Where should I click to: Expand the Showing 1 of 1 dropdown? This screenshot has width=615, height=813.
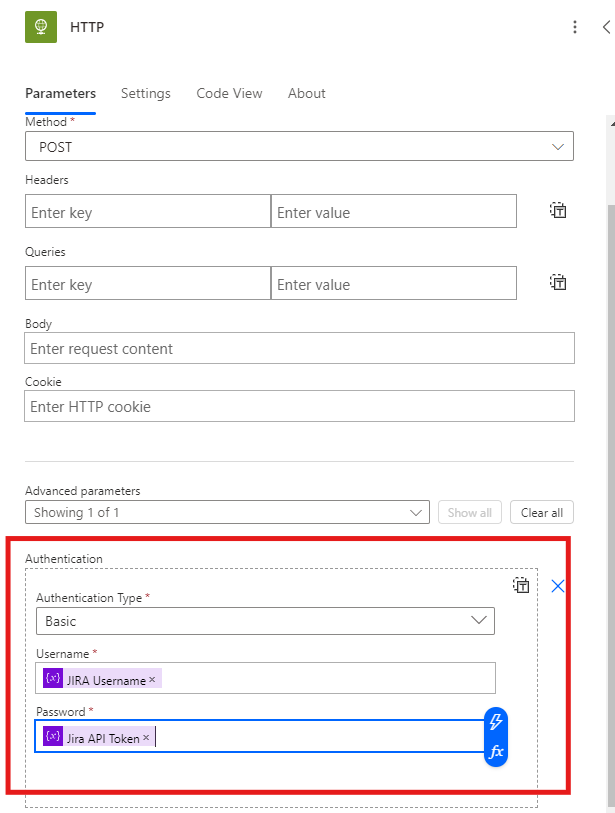(227, 512)
